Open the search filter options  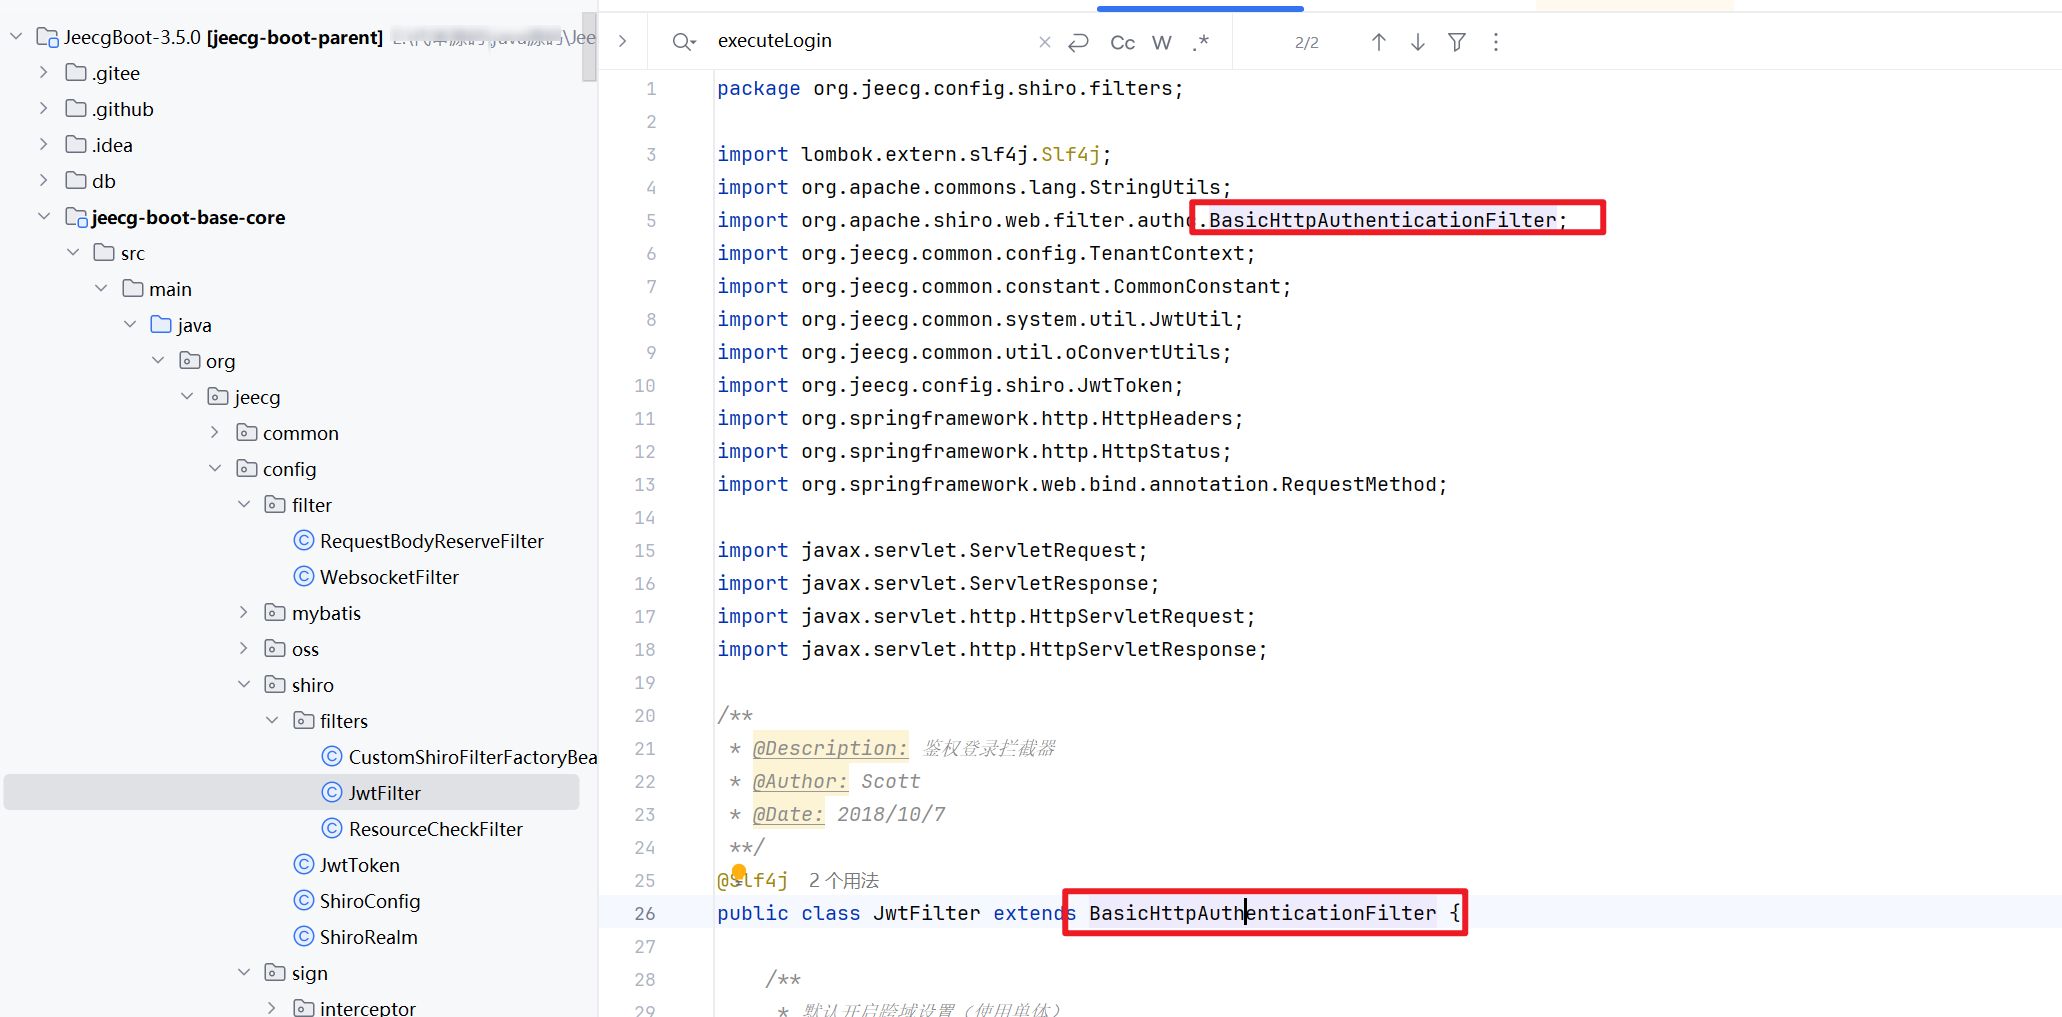point(1457,42)
